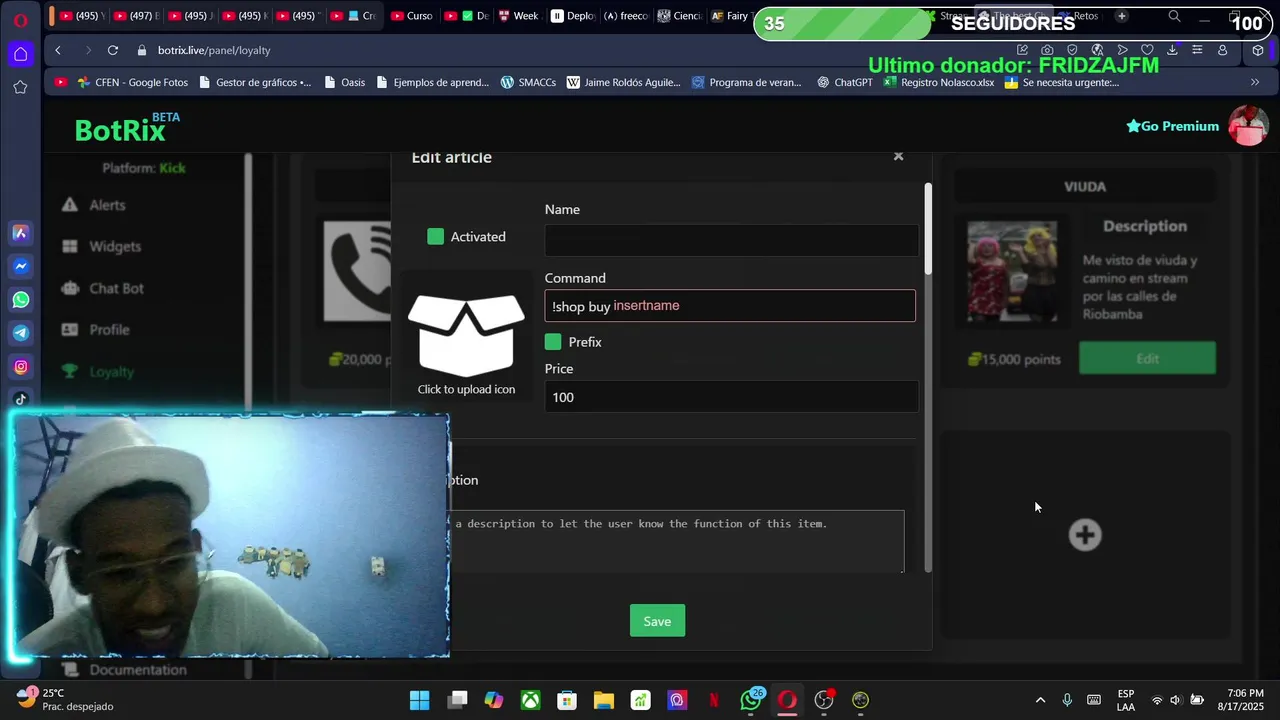Toggle the Activated checkbox

coord(435,236)
